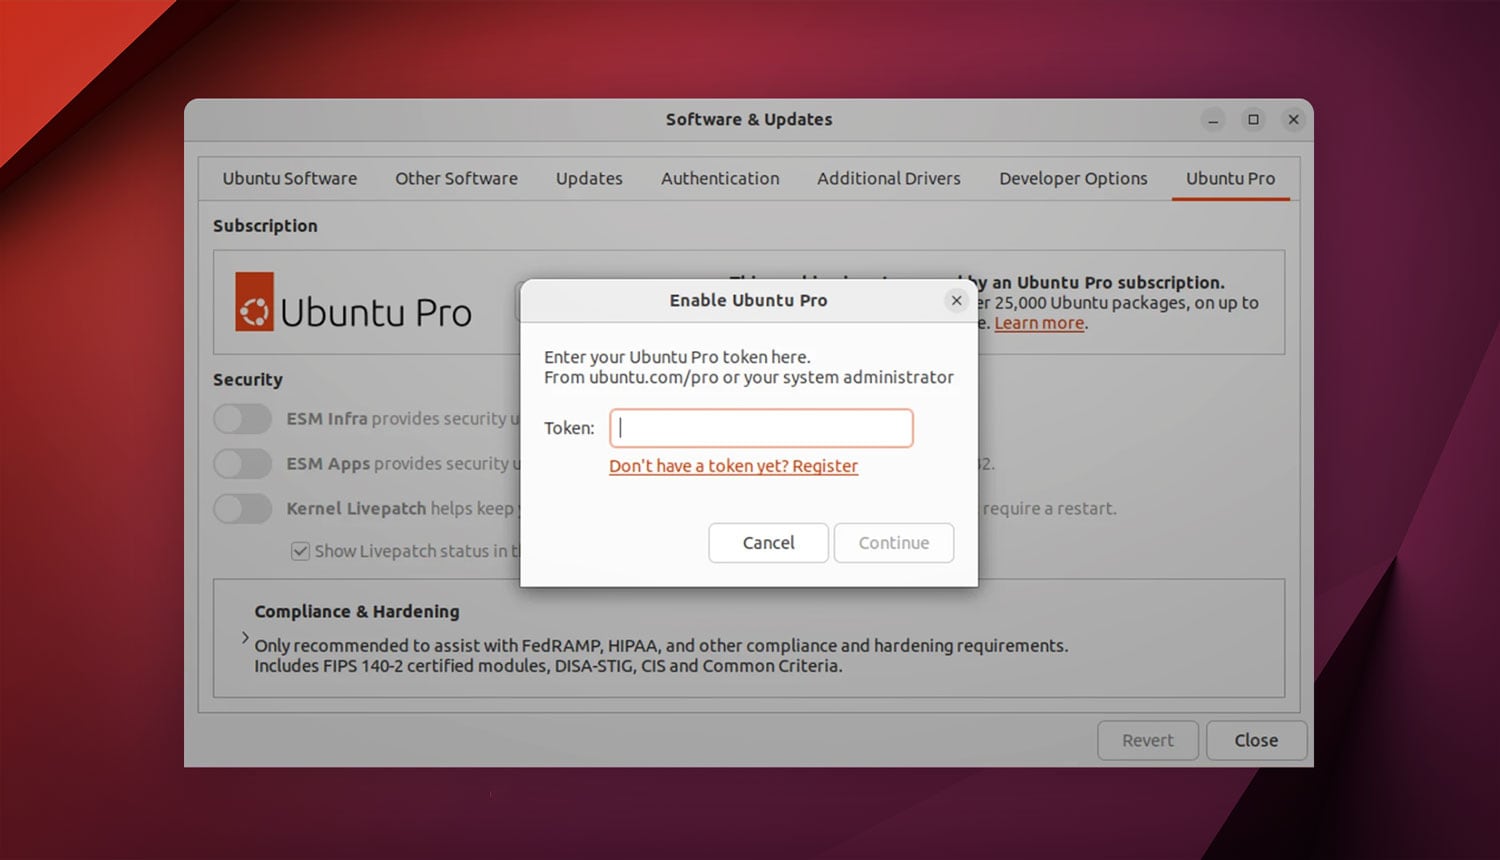
Task: Minimize the Software & Updates window
Action: coord(1213,120)
